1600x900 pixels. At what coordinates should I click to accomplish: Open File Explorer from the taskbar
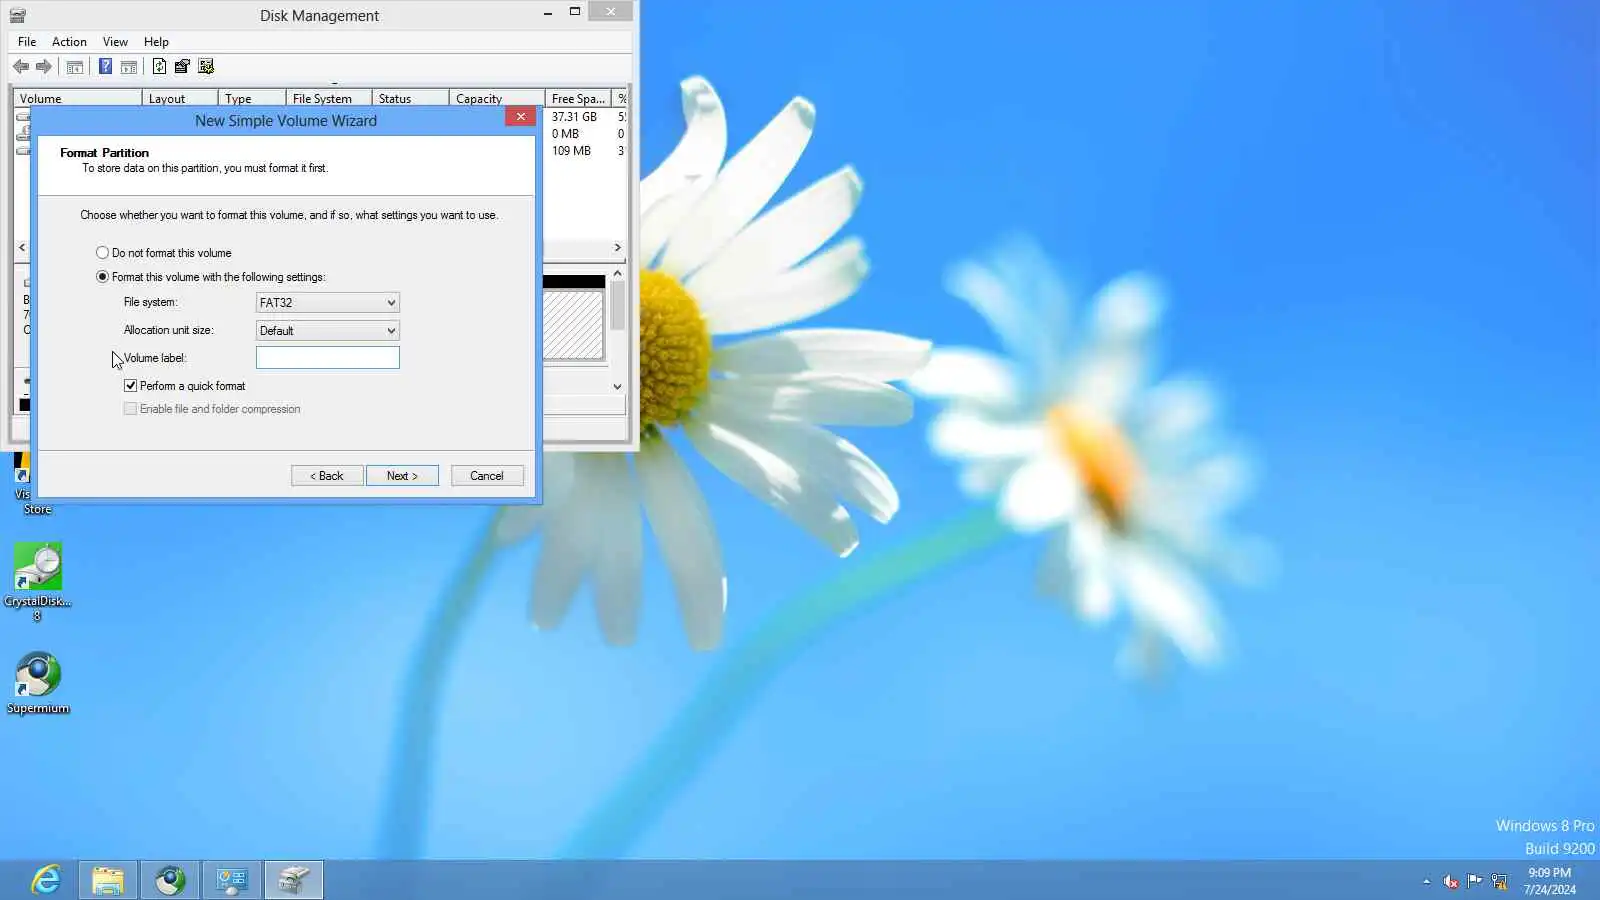pyautogui.click(x=108, y=880)
